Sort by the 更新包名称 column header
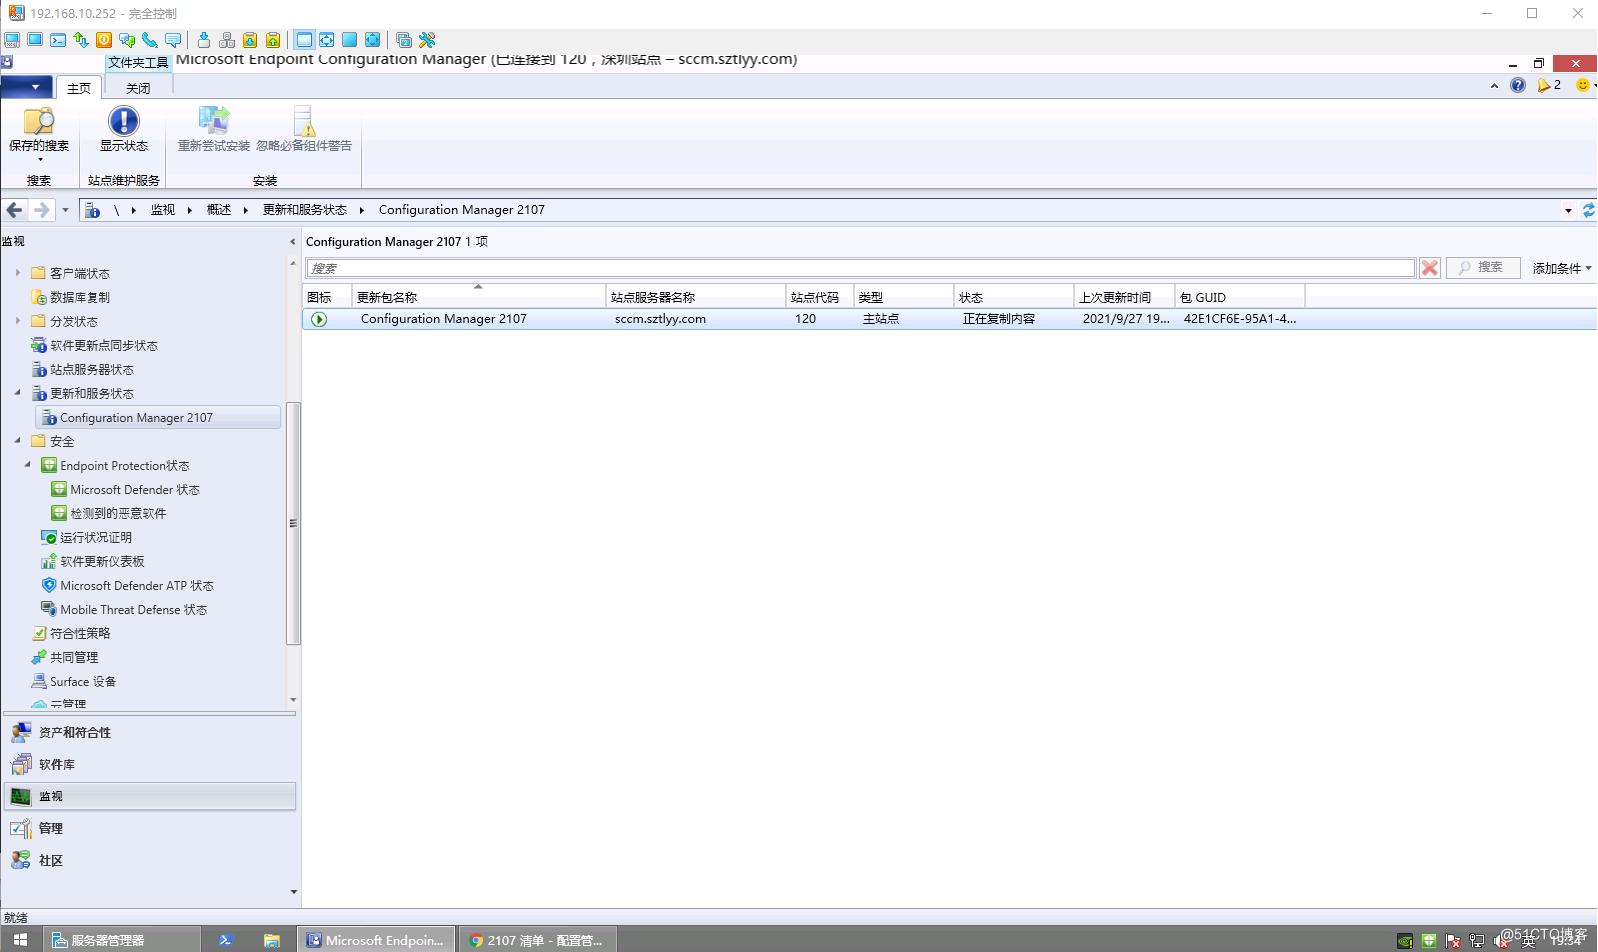The height and width of the screenshot is (952, 1598). point(479,297)
